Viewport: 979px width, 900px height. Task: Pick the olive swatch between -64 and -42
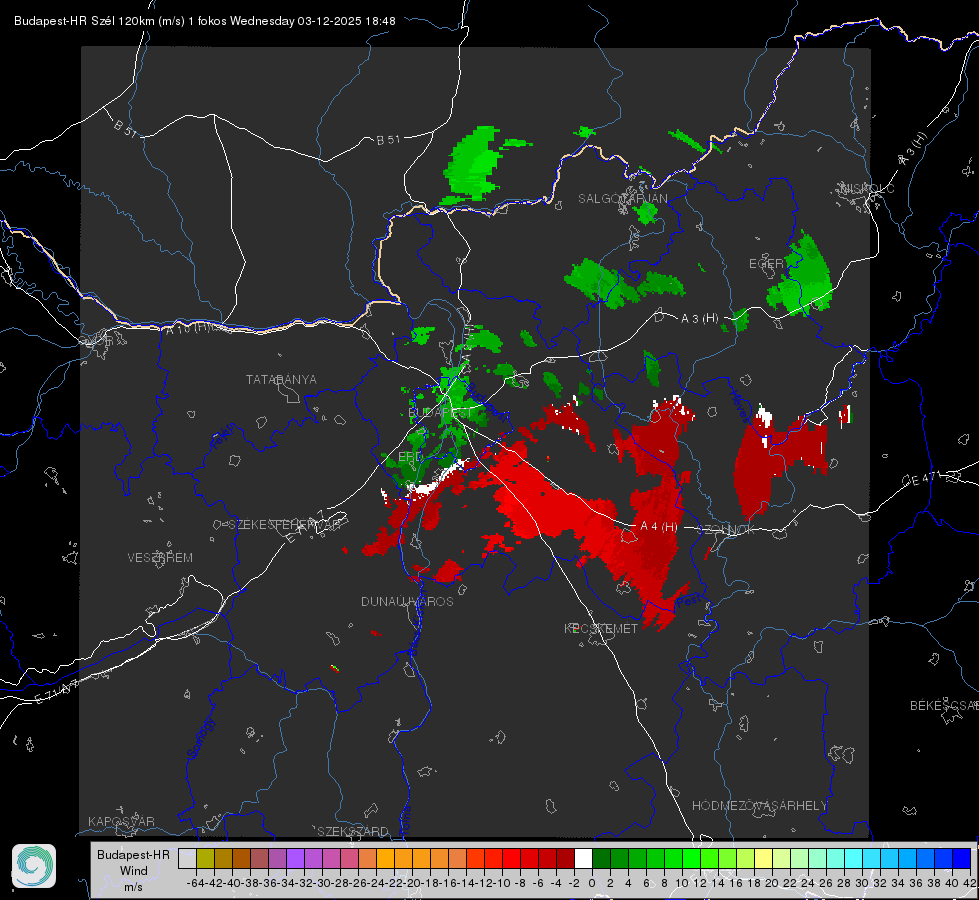pos(205,858)
